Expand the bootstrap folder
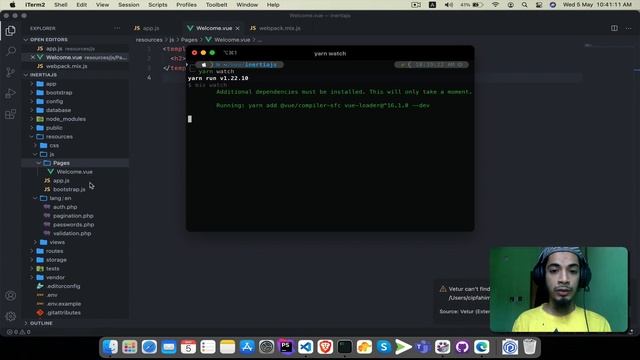Viewport: 640px width, 360px height. [x=59, y=93]
